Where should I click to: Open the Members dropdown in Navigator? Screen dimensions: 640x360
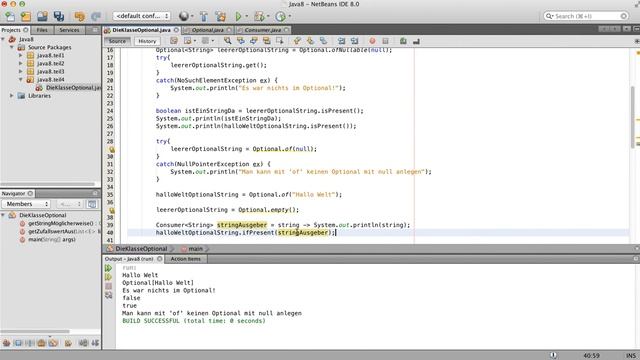(x=26, y=204)
